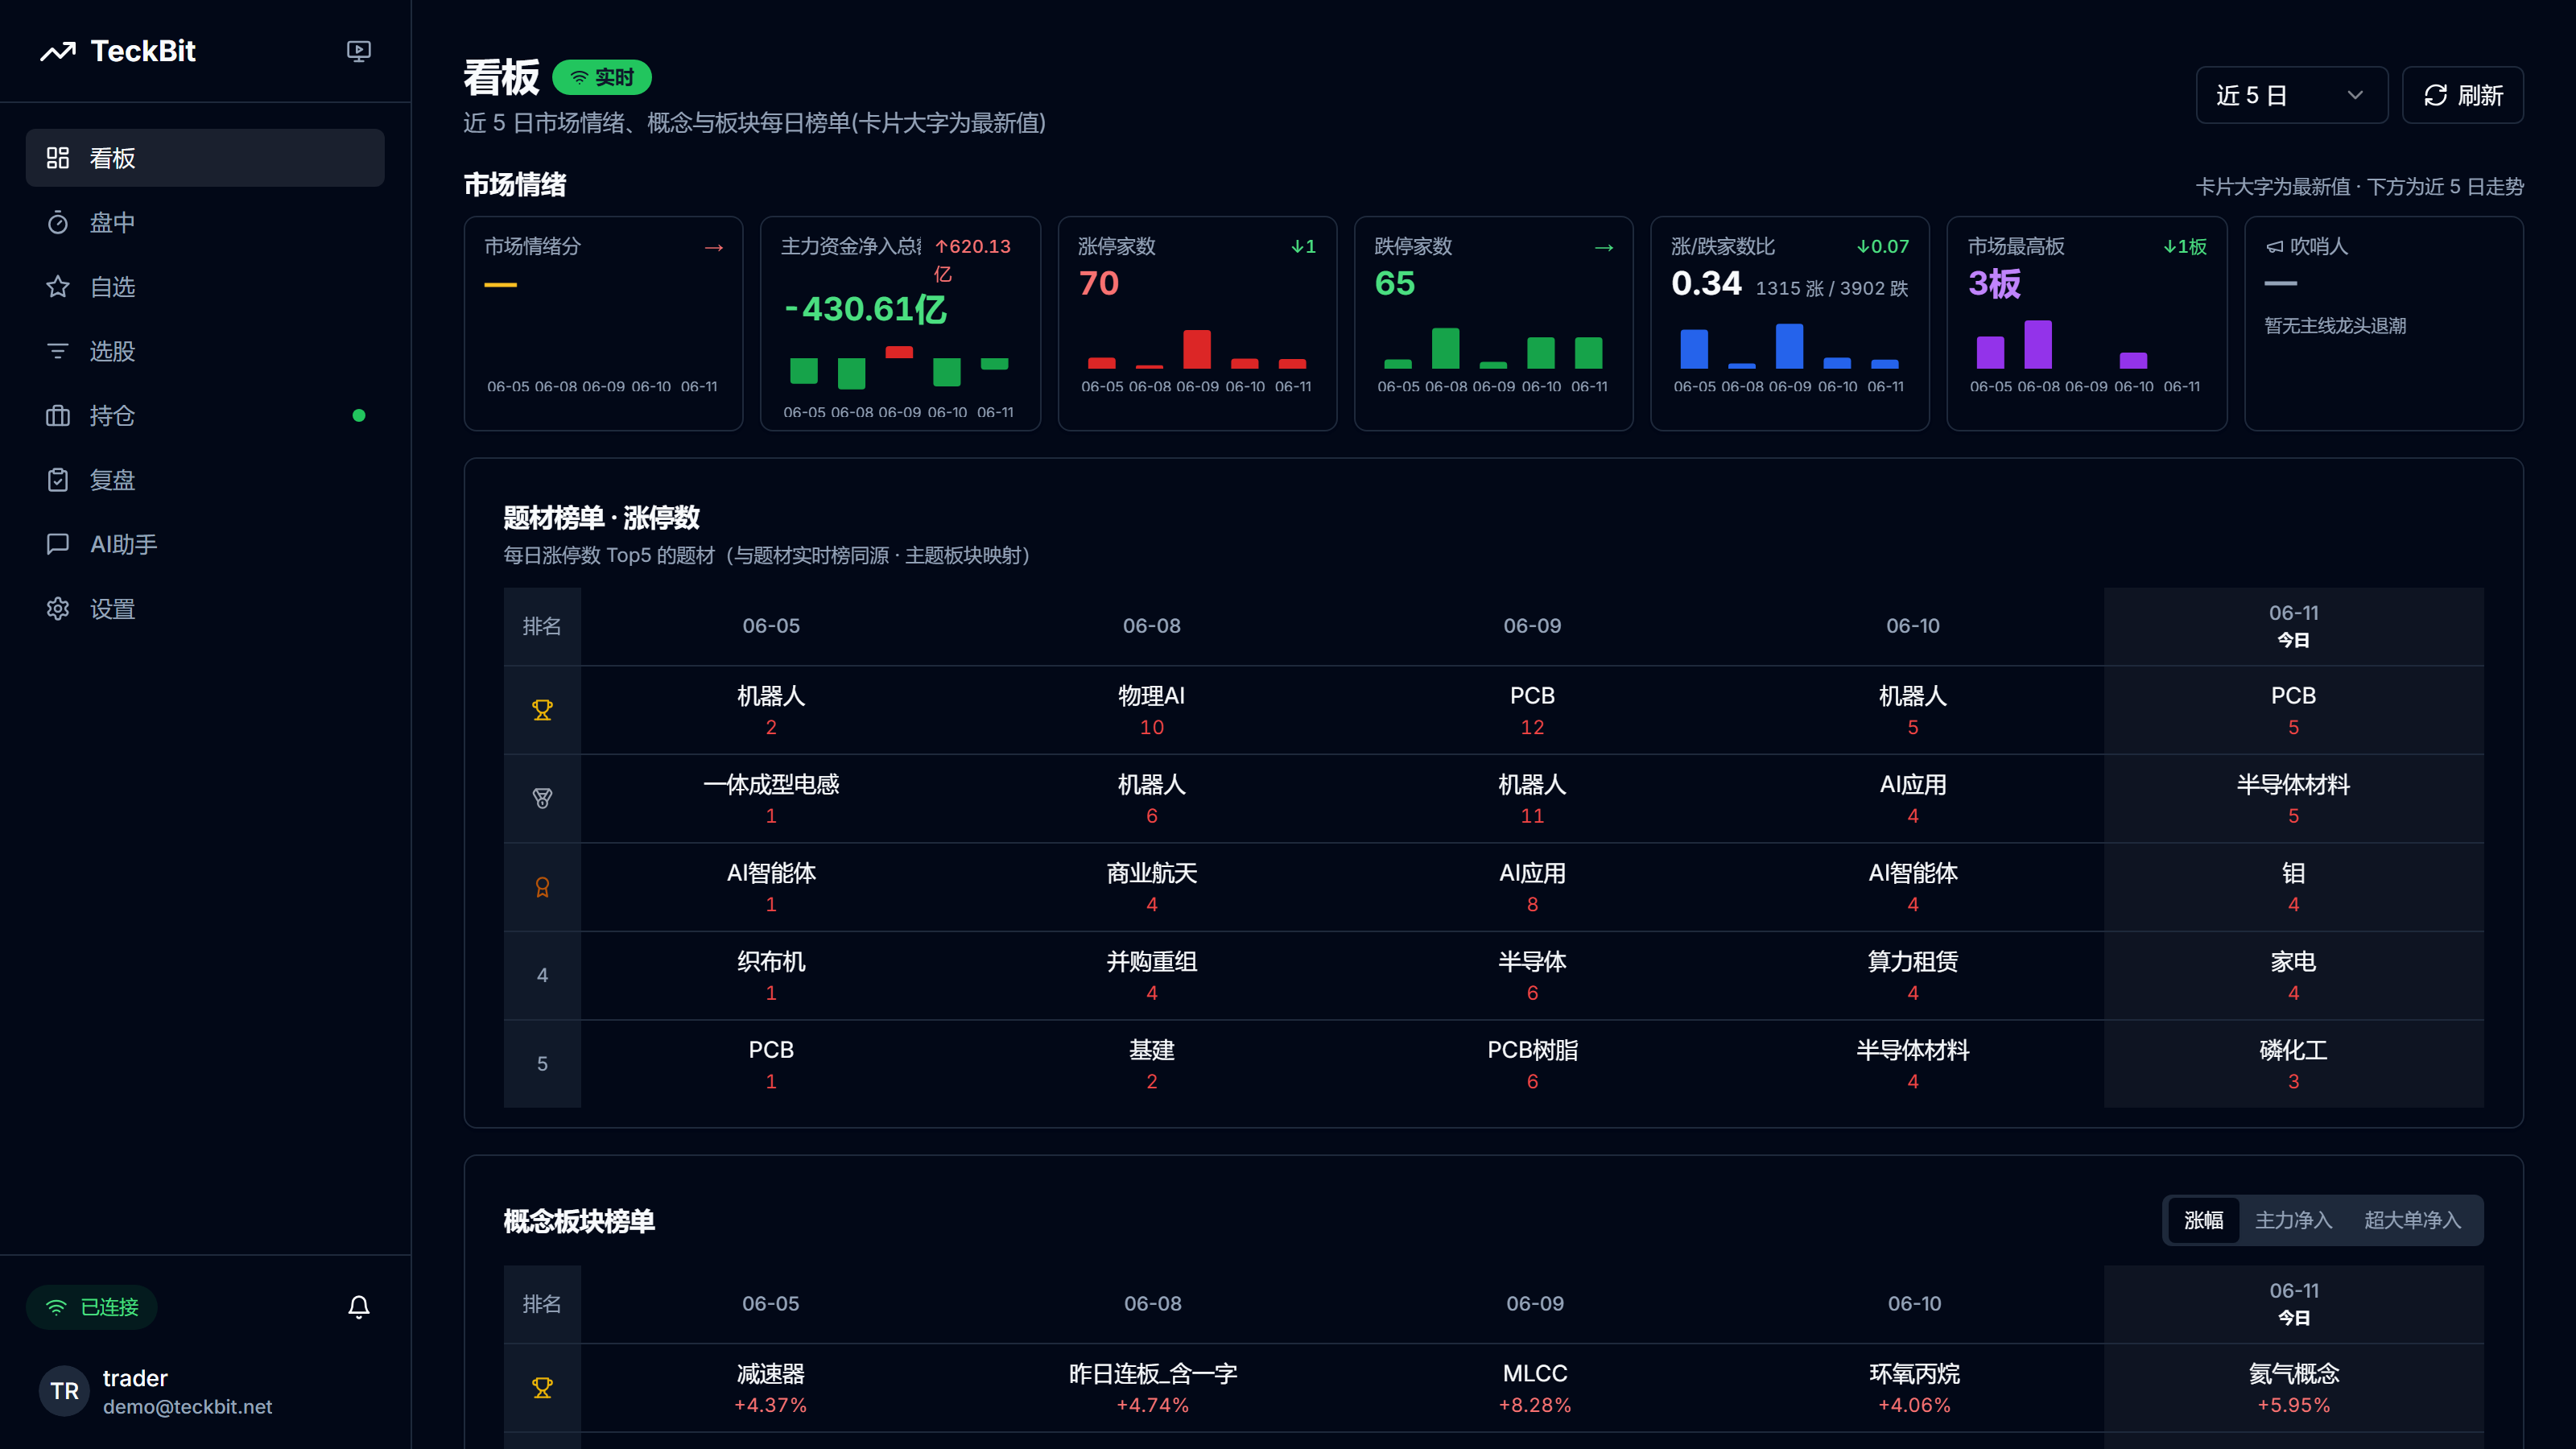Click the presentation screen icon beside TeckBit
This screenshot has height=1449, width=2576.
click(358, 51)
